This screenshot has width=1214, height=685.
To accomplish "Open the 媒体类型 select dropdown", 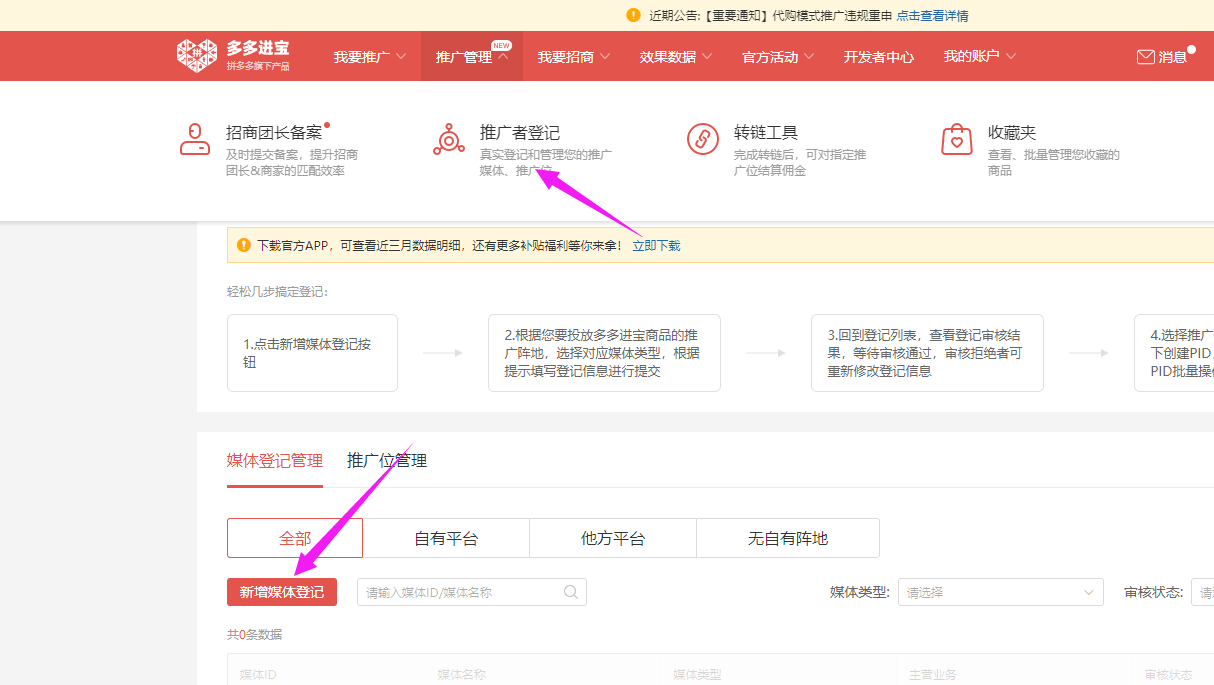I will [x=1001, y=592].
